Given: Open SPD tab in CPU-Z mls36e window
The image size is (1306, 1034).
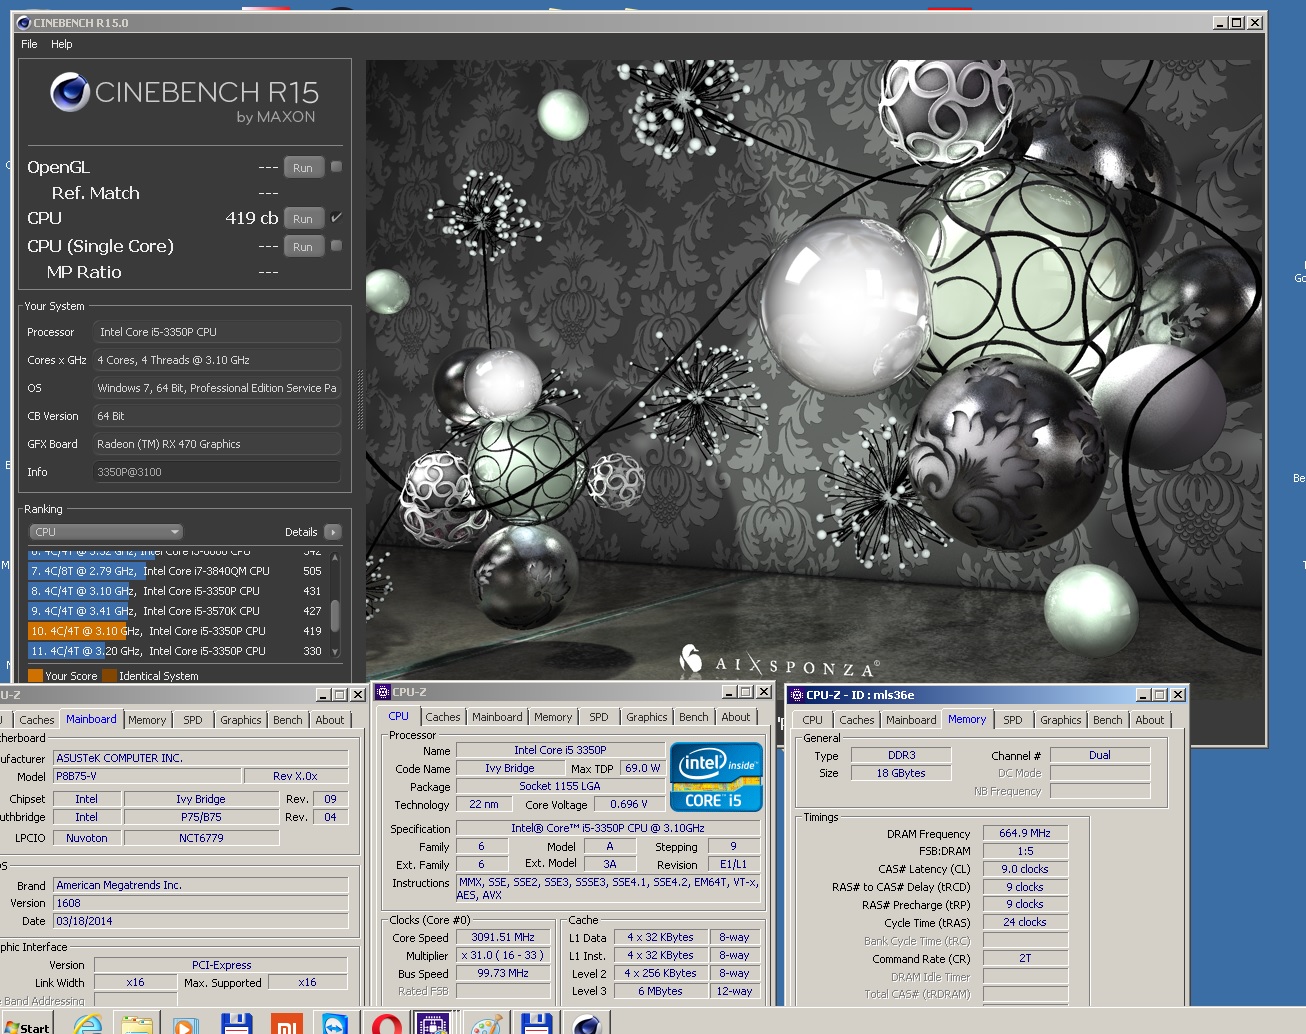Looking at the screenshot, I should 1013,720.
